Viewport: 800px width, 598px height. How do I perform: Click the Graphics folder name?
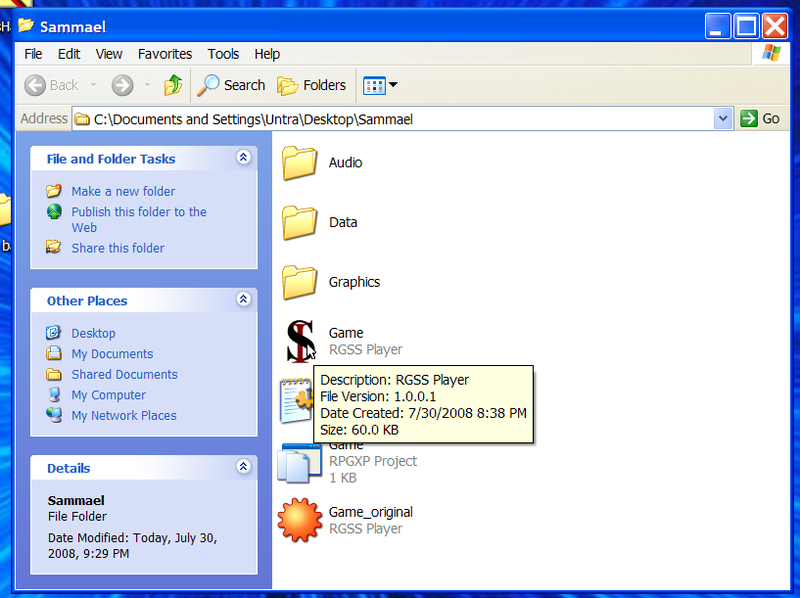(355, 282)
